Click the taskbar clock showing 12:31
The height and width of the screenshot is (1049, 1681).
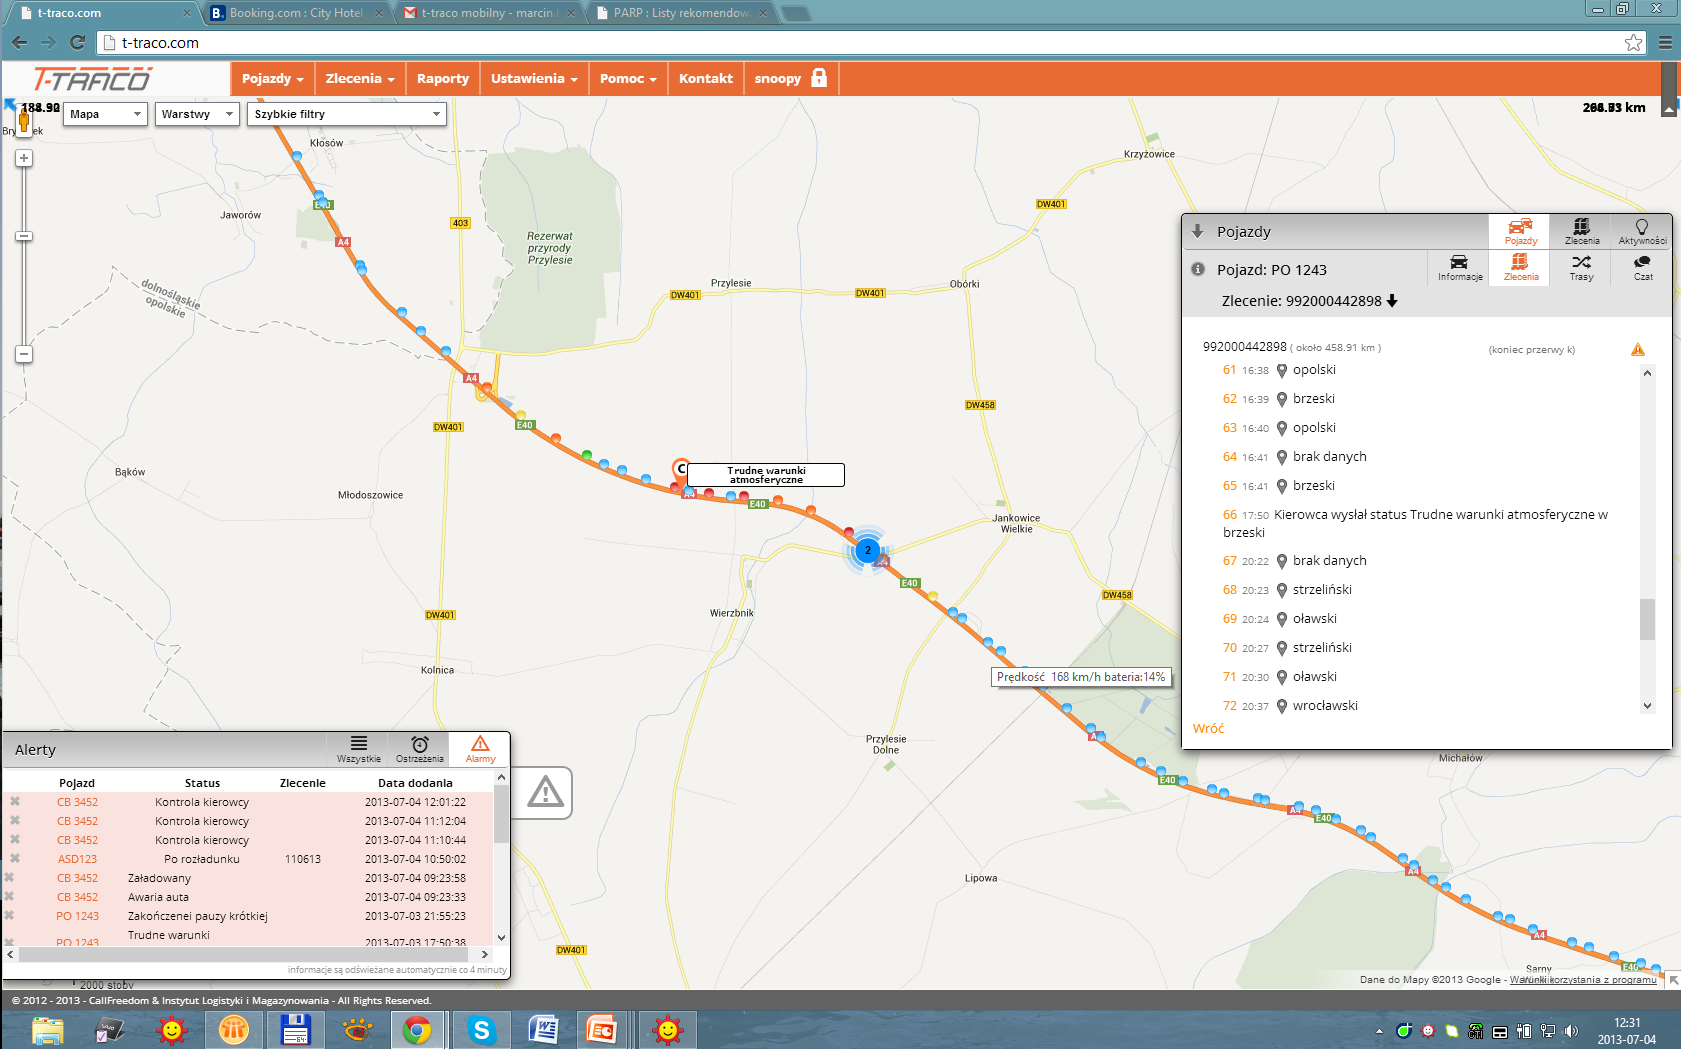coord(1627,1023)
